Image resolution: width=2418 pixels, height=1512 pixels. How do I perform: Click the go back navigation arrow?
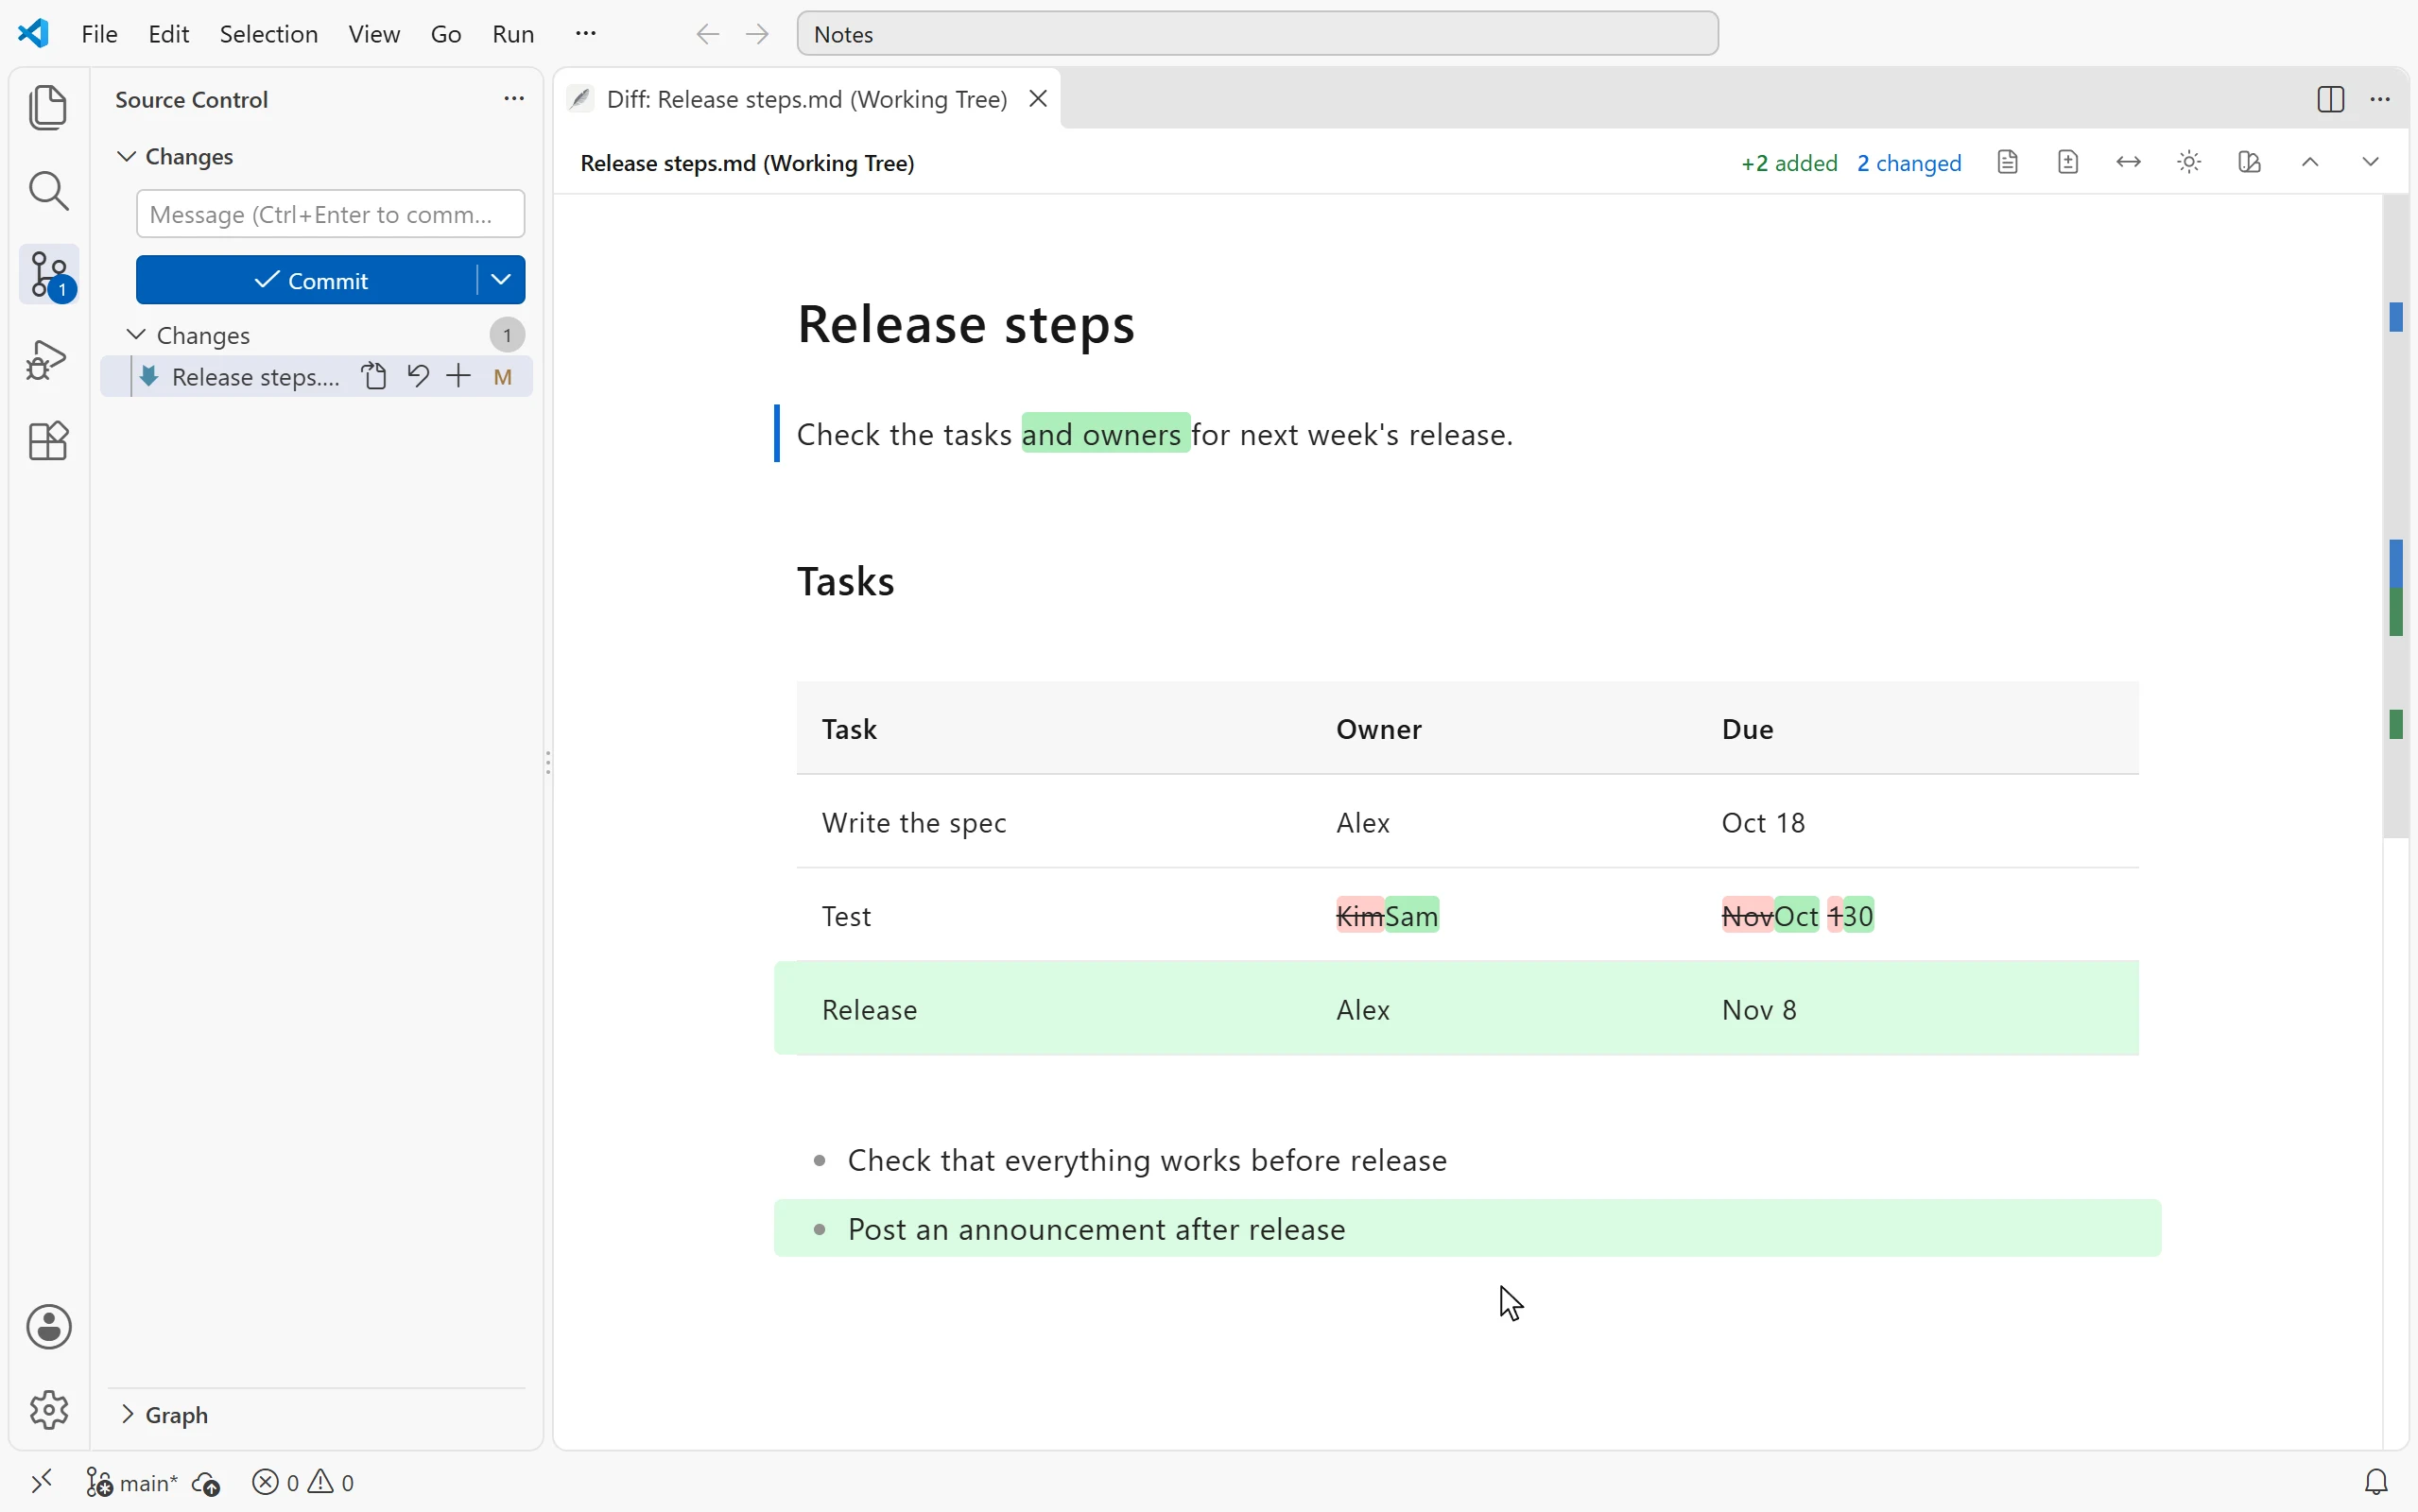coord(707,34)
